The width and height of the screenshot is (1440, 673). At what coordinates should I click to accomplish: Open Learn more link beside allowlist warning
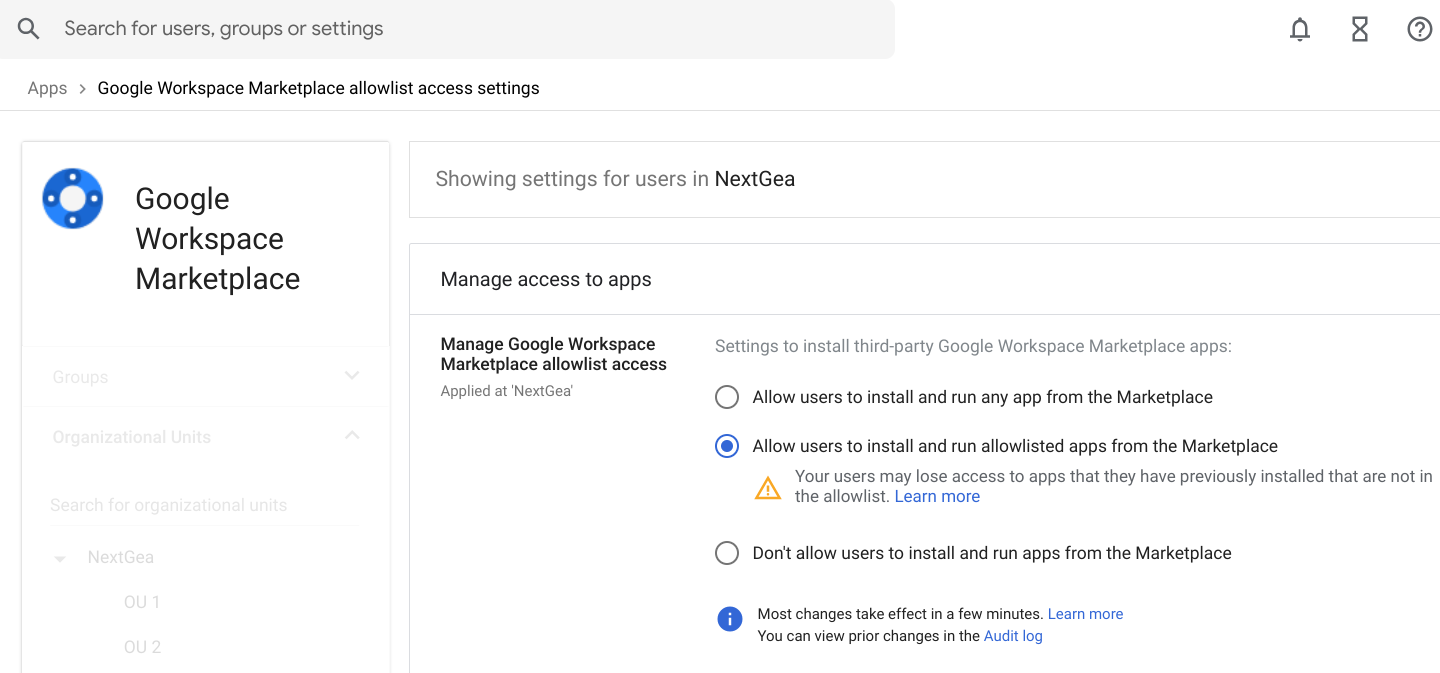[937, 496]
